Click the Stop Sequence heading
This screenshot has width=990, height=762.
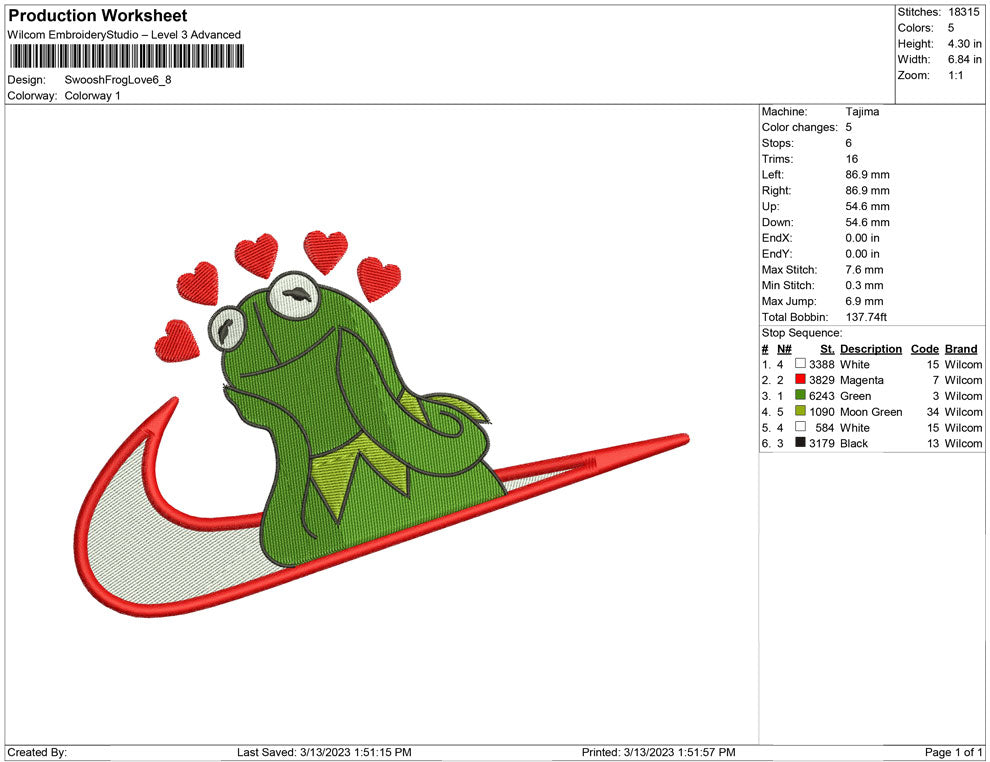tap(802, 333)
